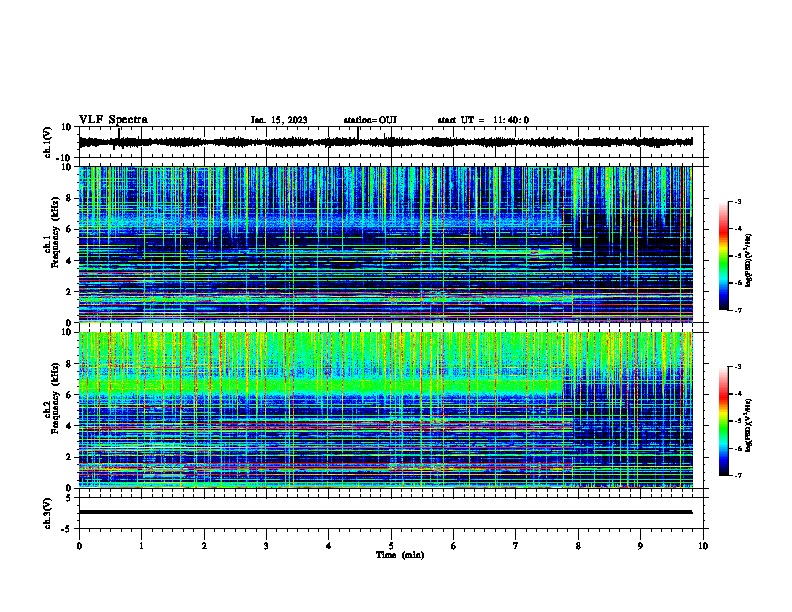Click the "-5" value on ch.1 colorbar
792x612 pixels.
(x=737, y=256)
